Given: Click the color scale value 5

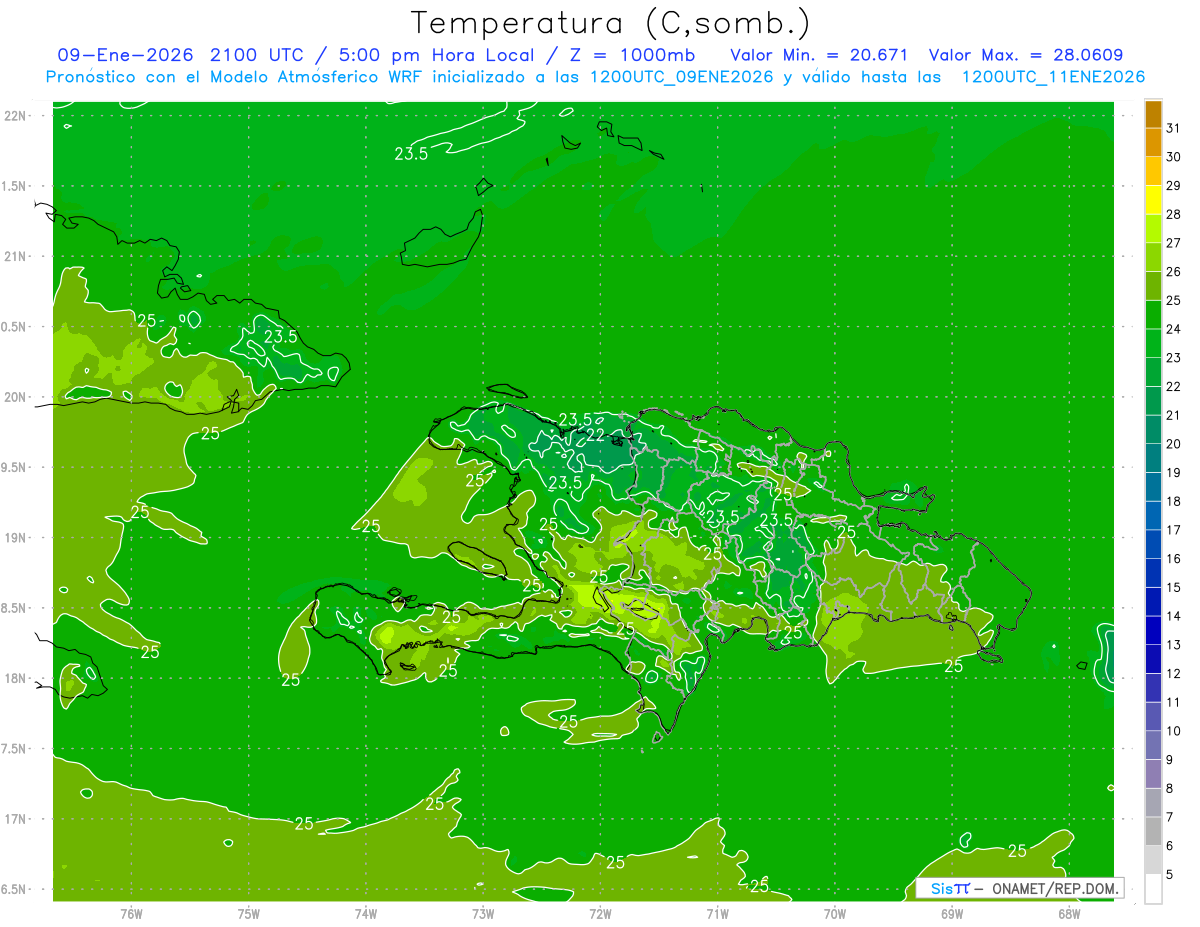Looking at the screenshot, I should pyautogui.click(x=1170, y=875).
